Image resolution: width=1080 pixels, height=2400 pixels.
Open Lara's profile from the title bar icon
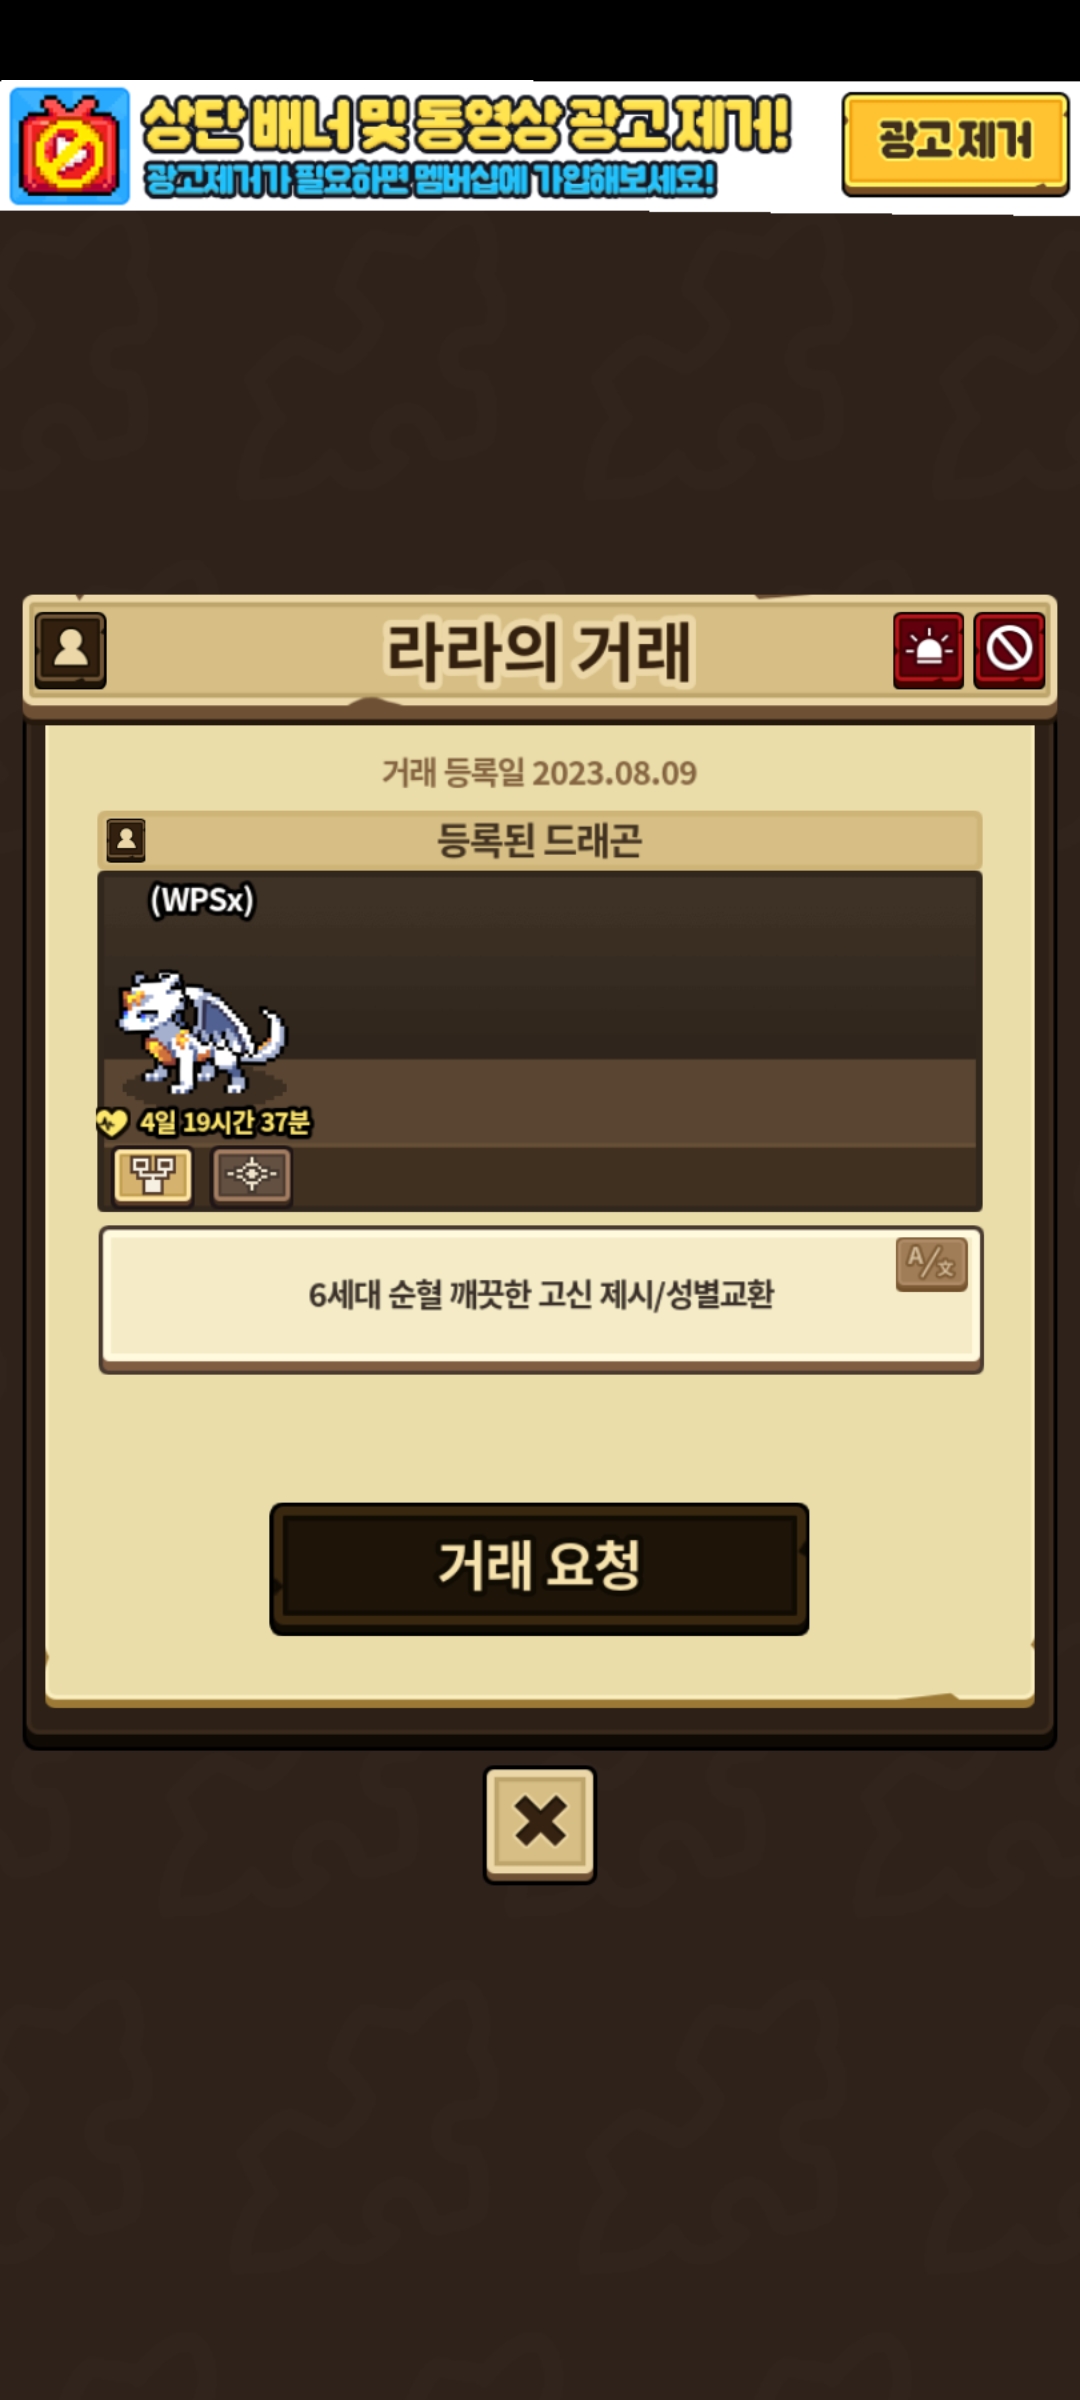pos(70,650)
